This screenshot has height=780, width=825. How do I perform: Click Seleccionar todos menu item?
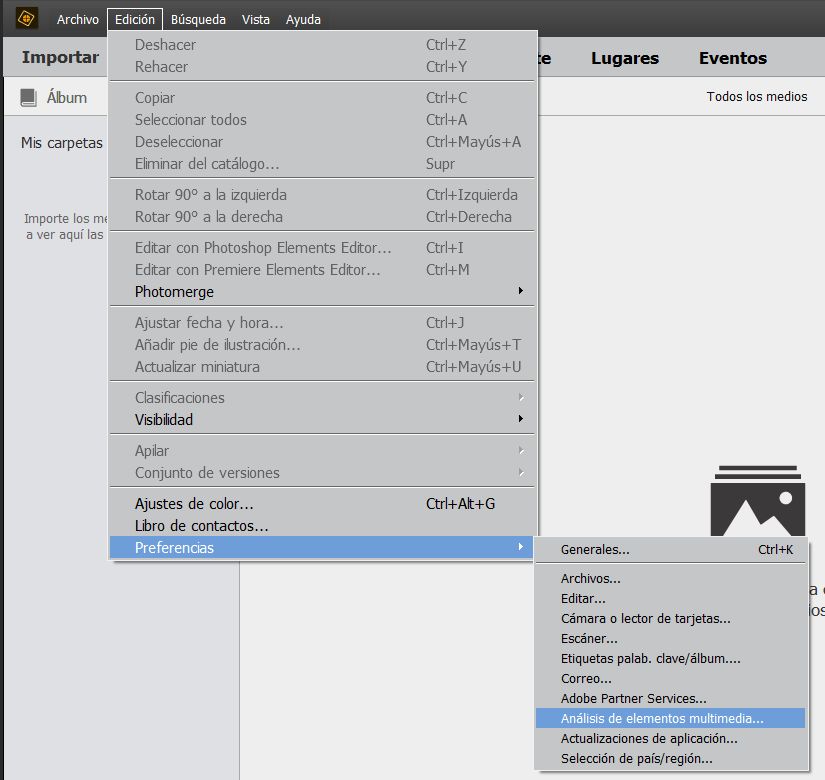coord(322,120)
